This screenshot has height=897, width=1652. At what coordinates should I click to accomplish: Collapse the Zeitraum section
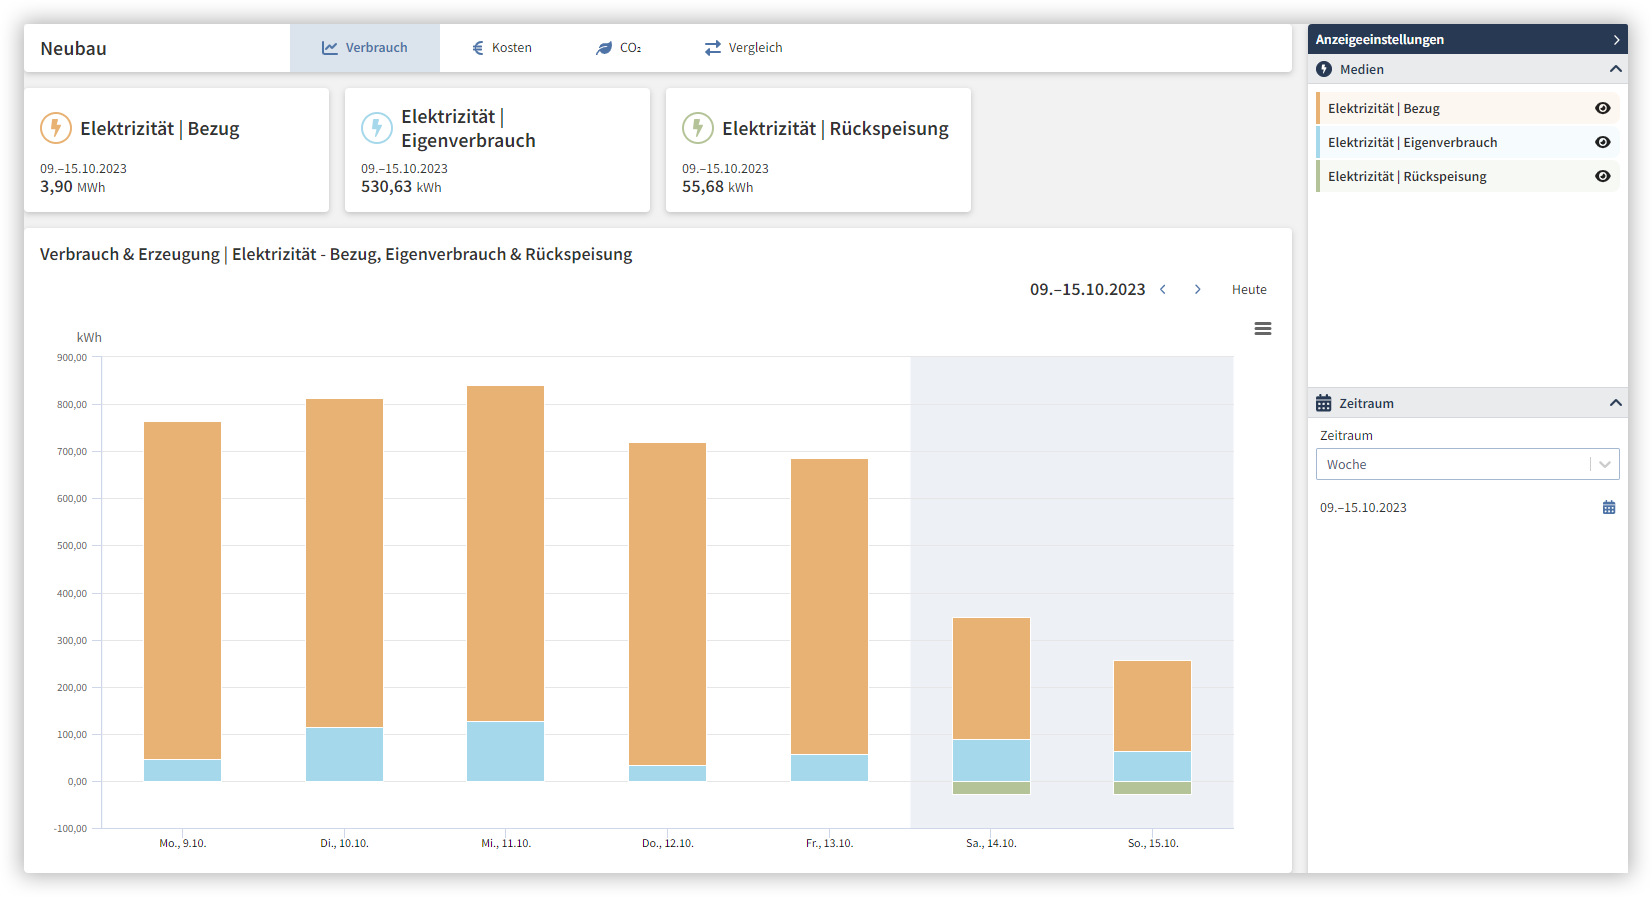1615,403
